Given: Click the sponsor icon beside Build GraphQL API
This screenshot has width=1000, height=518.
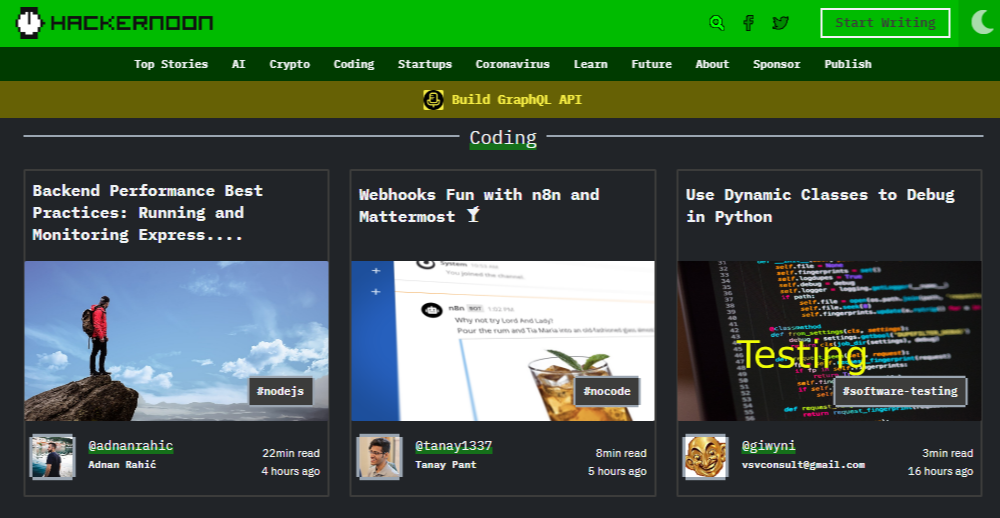Looking at the screenshot, I should 434,100.
